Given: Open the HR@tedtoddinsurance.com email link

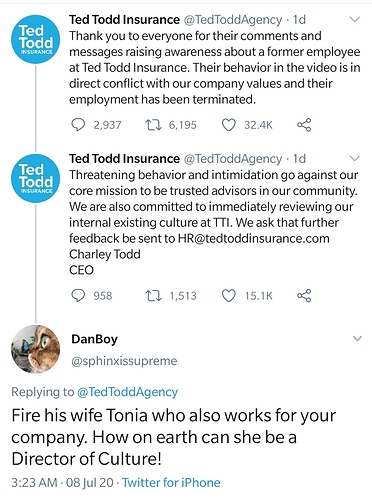Looking at the screenshot, I should tap(253, 239).
